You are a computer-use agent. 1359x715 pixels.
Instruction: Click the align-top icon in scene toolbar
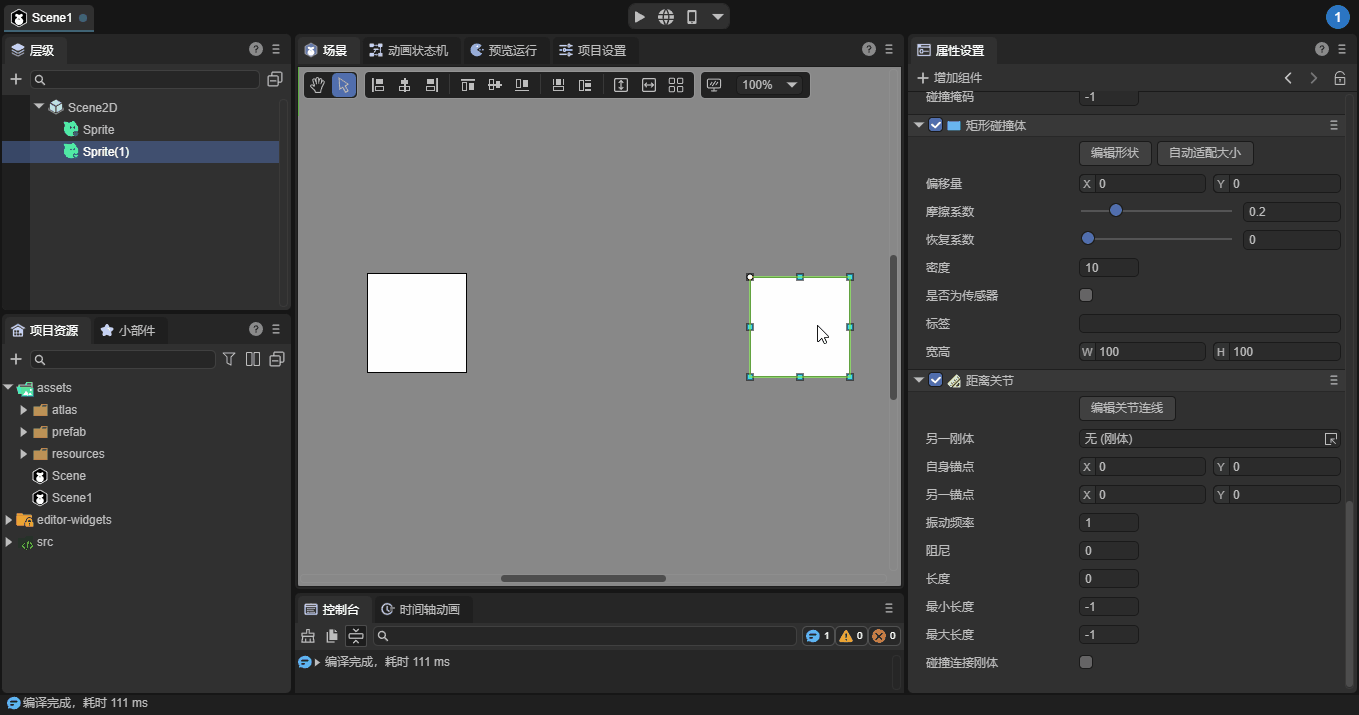point(467,85)
